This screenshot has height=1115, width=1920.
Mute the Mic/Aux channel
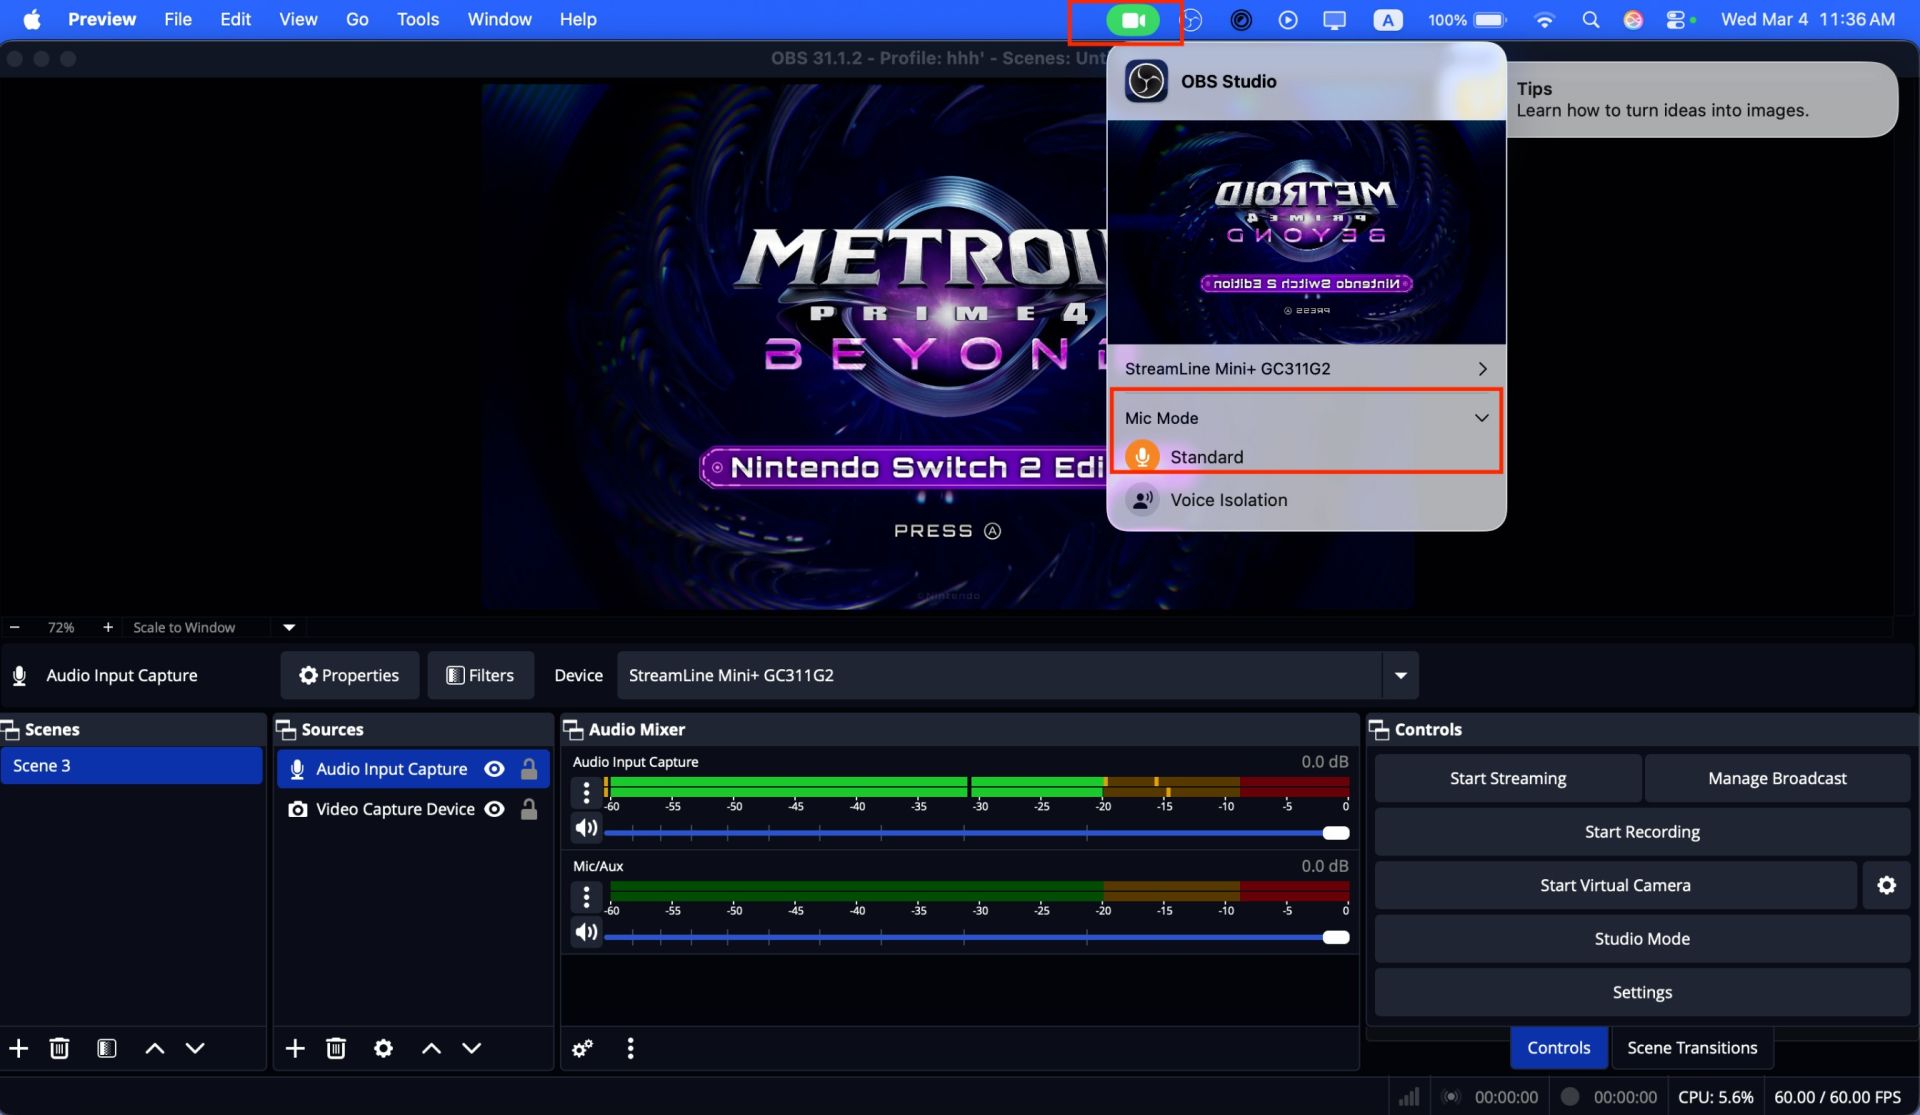pos(586,932)
